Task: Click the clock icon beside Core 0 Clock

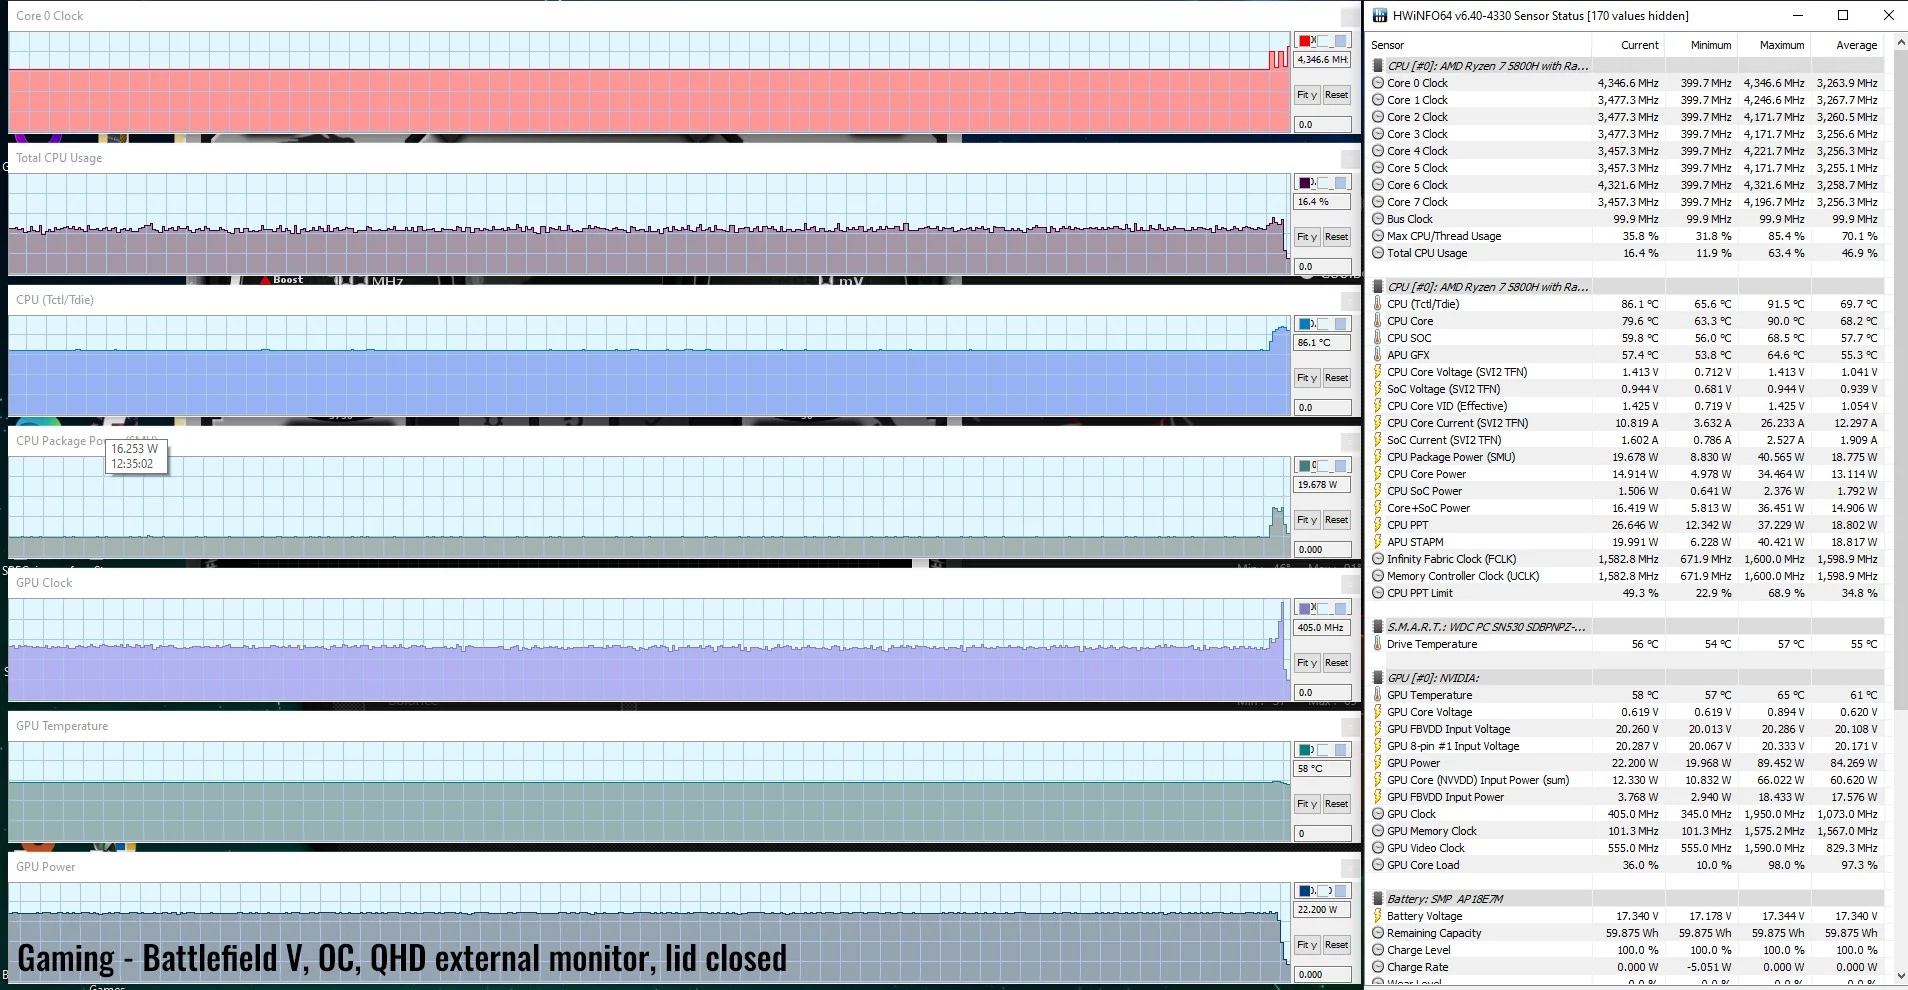Action: (1378, 83)
